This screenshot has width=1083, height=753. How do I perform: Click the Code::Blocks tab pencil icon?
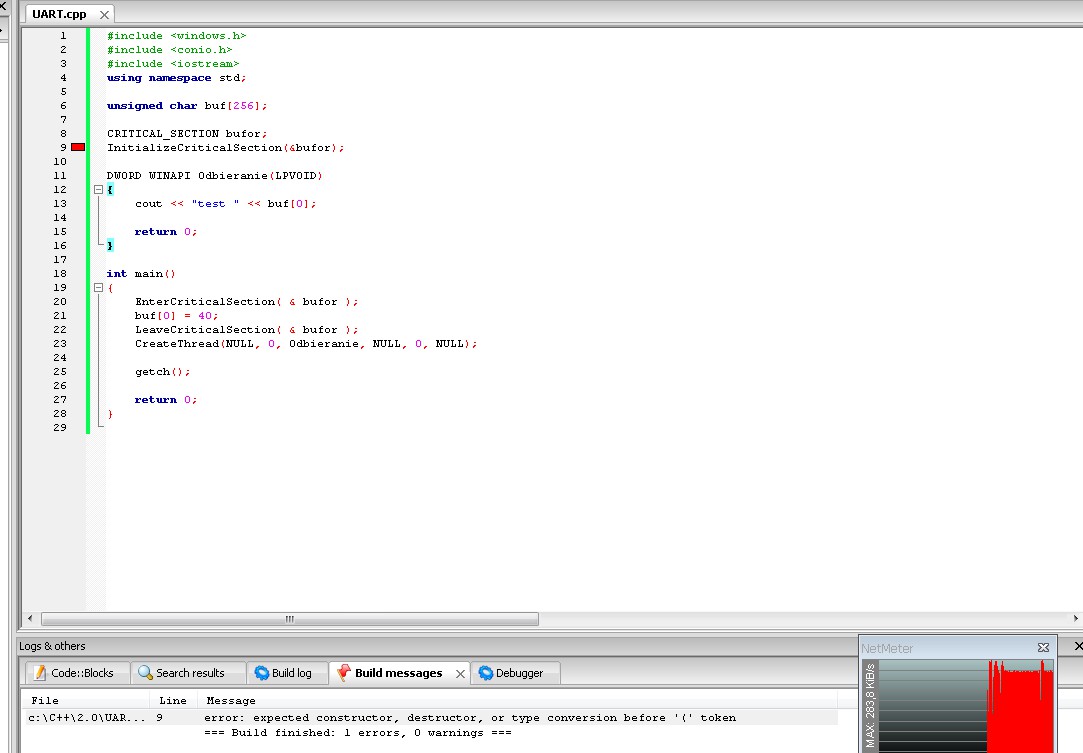pyautogui.click(x=40, y=673)
